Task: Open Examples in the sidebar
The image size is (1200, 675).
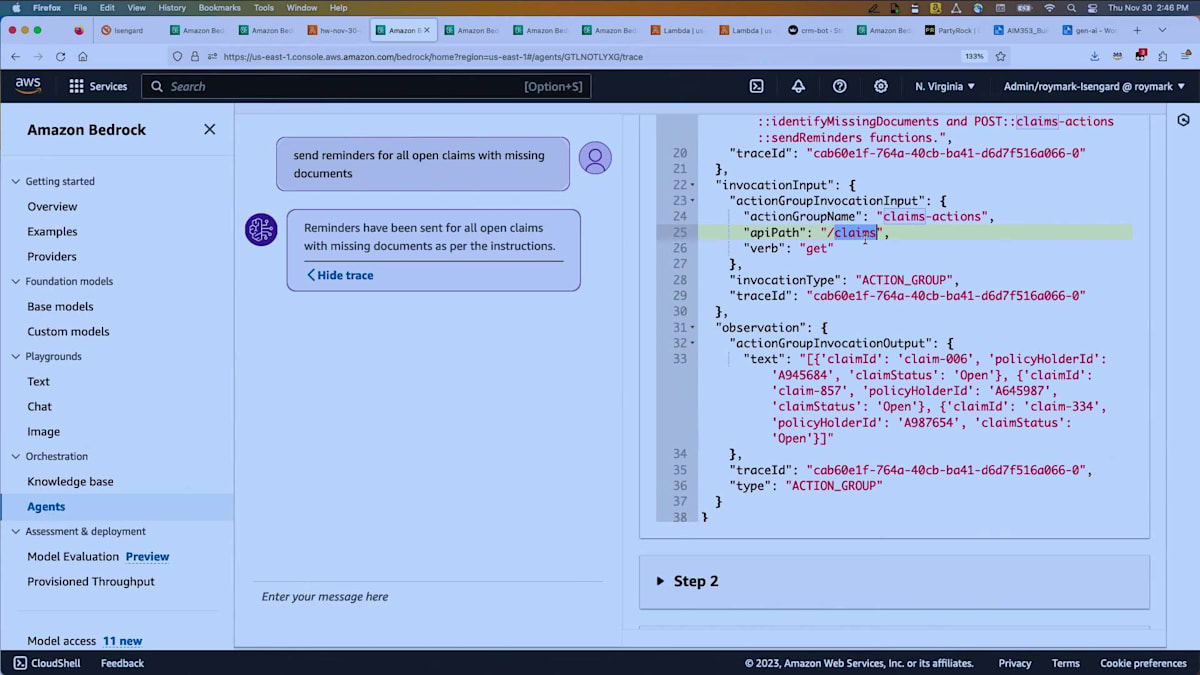Action: pyautogui.click(x=52, y=231)
